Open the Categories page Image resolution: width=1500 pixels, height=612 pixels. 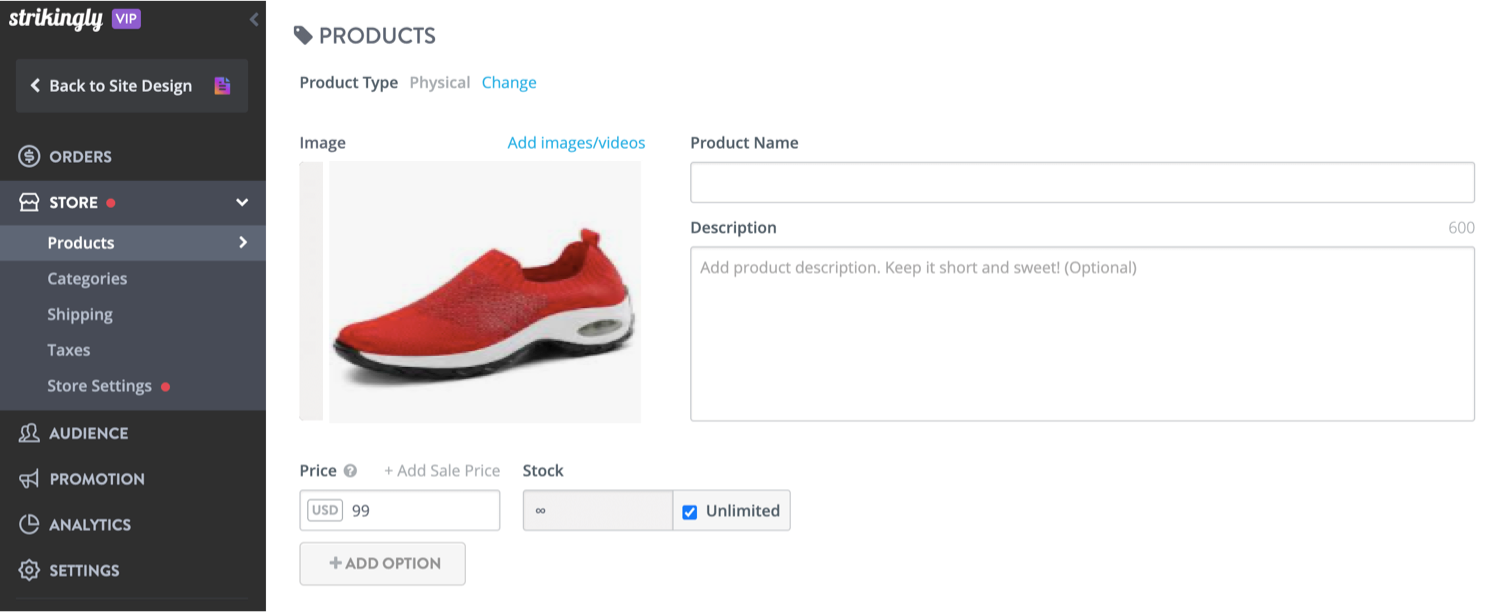87,278
